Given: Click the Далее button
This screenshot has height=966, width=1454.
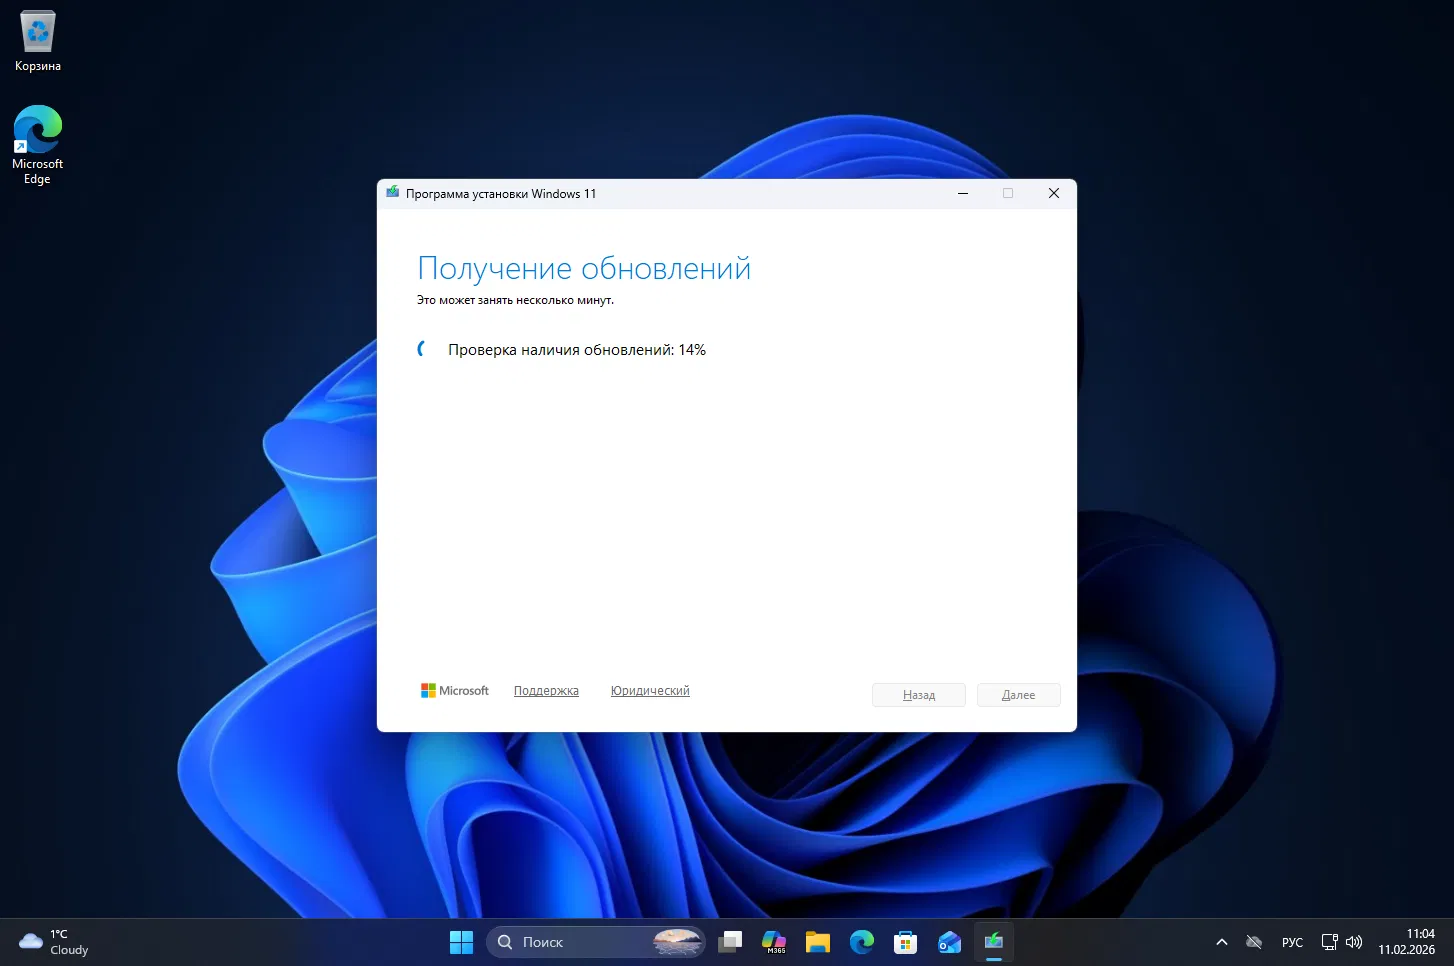Looking at the screenshot, I should 1018,695.
